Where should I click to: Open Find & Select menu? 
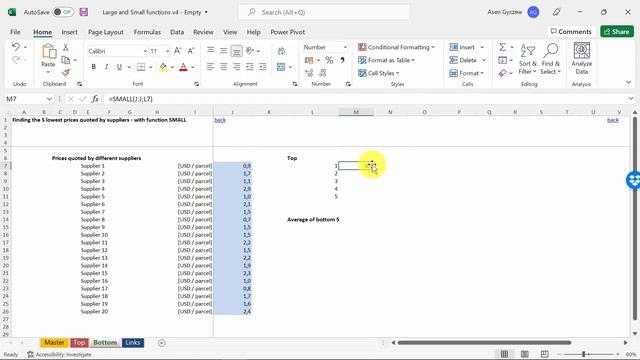pyautogui.click(x=551, y=59)
